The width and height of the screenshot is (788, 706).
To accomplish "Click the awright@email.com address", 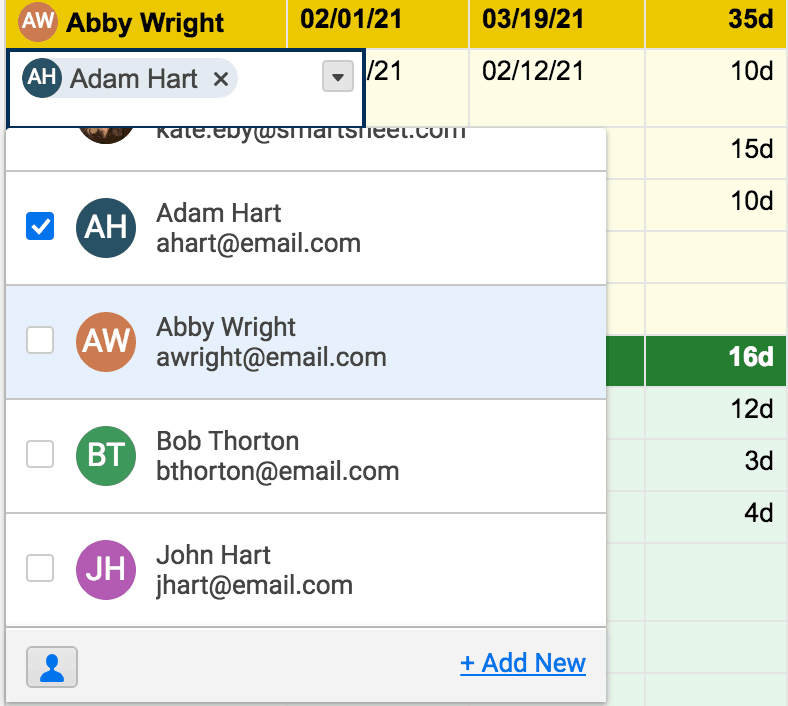I will coord(271,358).
